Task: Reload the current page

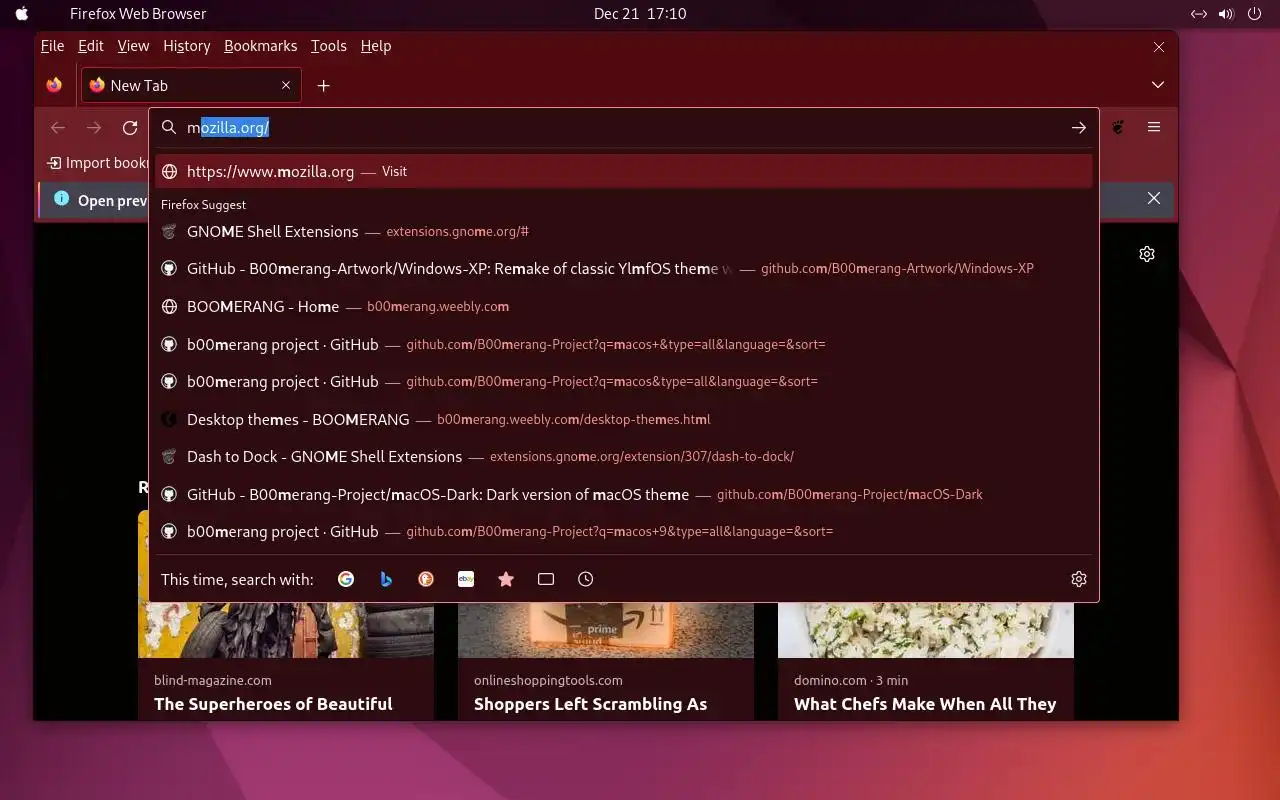Action: (x=130, y=128)
